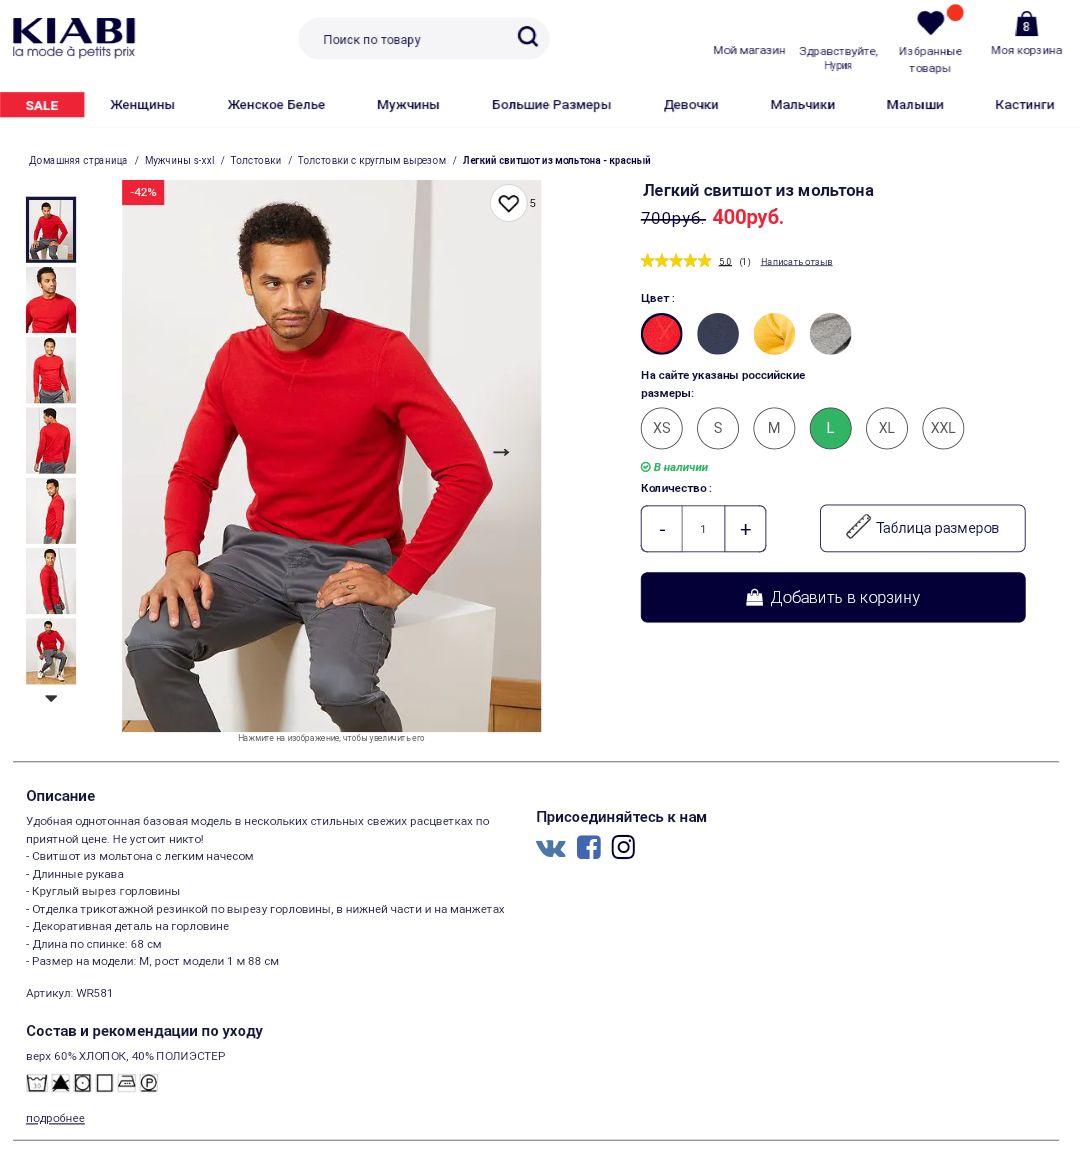This screenshot has height=1150, width=1080.
Task: Select size XS
Action: pos(661,428)
